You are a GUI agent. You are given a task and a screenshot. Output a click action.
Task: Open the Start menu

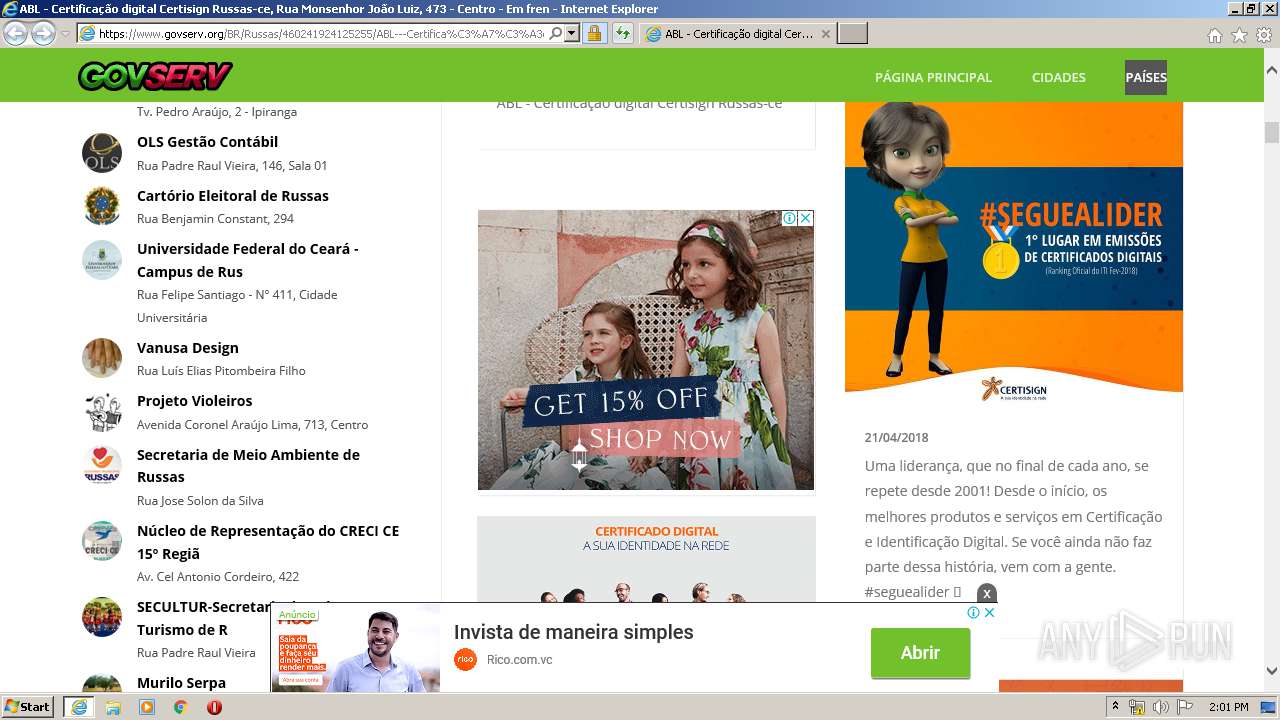[28, 707]
